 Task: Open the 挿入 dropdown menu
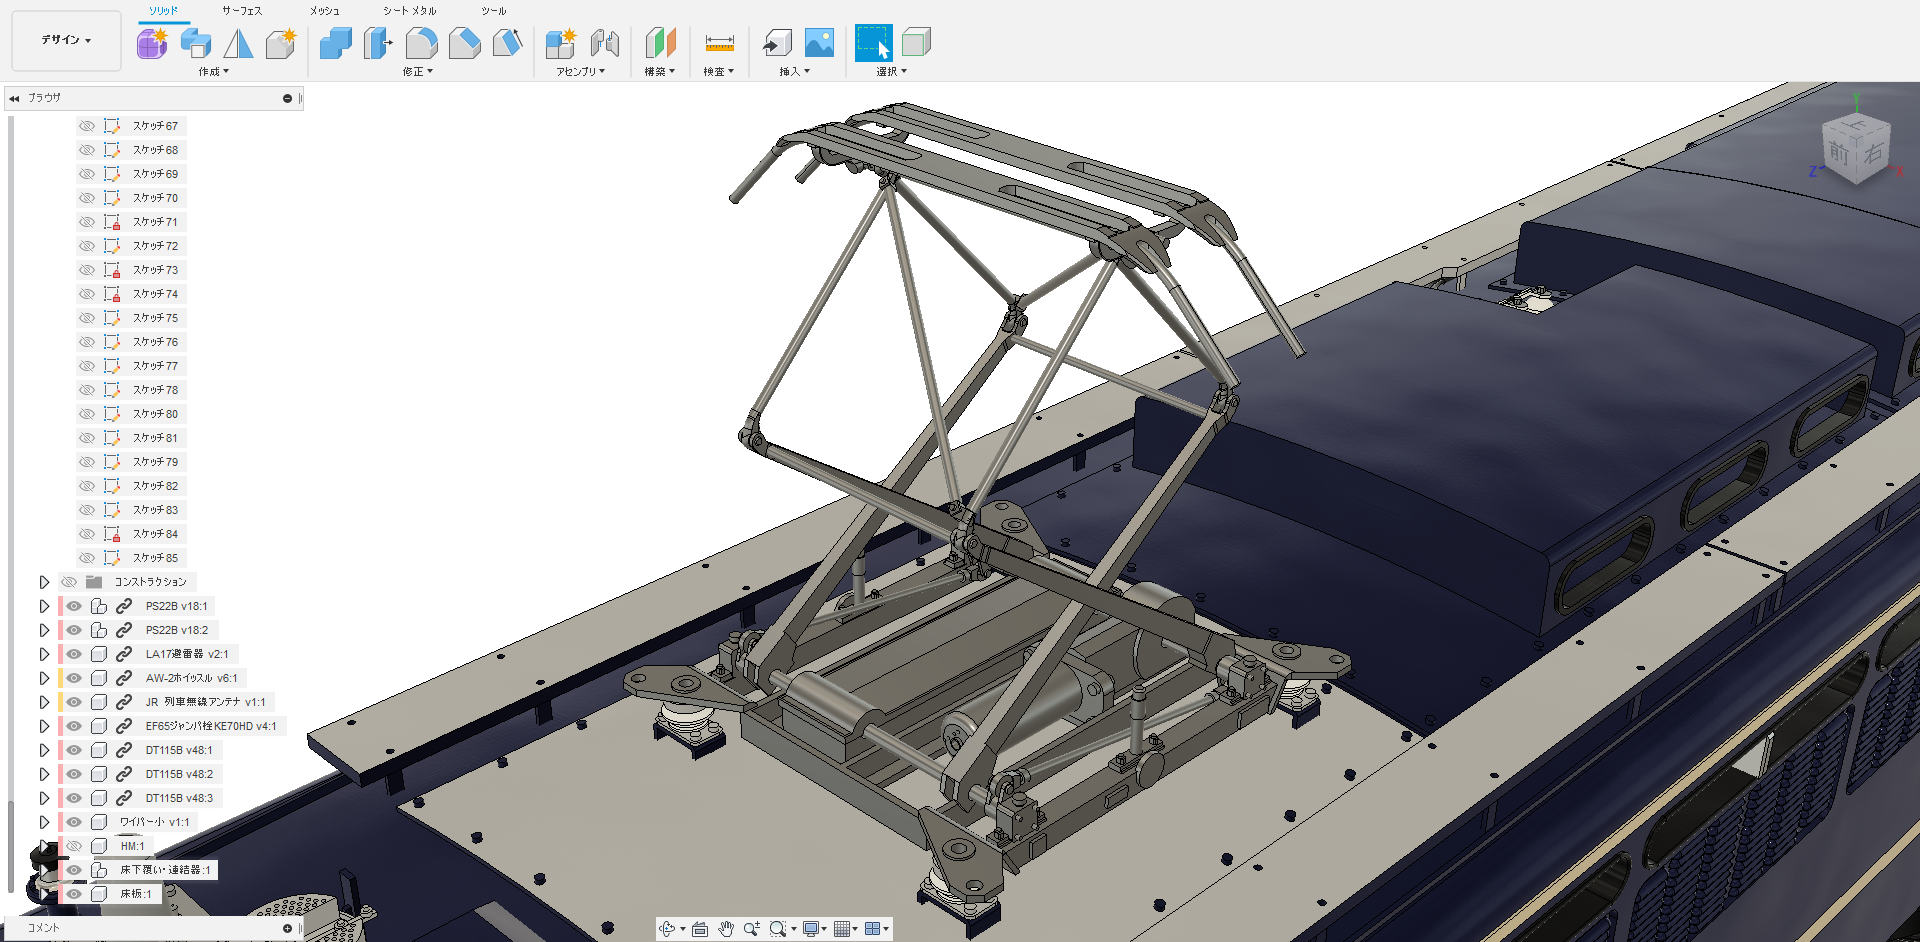795,72
